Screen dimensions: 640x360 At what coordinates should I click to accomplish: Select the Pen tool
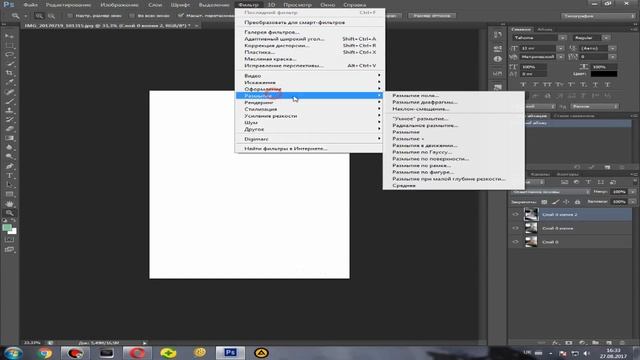point(9,166)
